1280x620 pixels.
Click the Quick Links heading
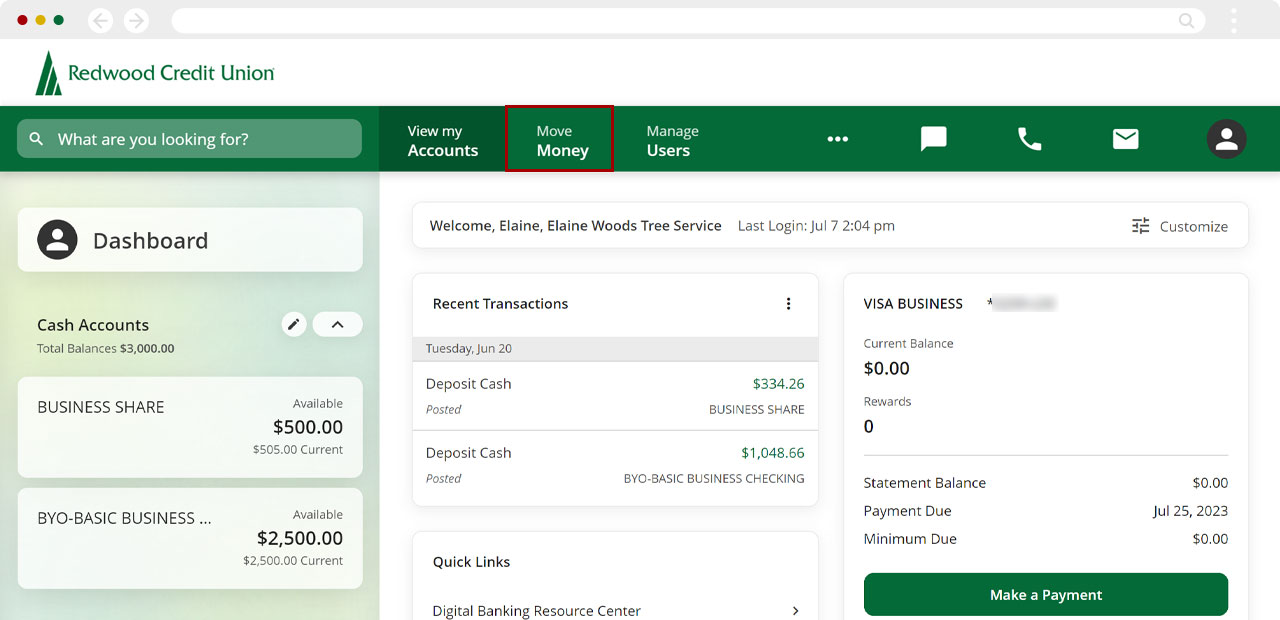click(x=471, y=562)
